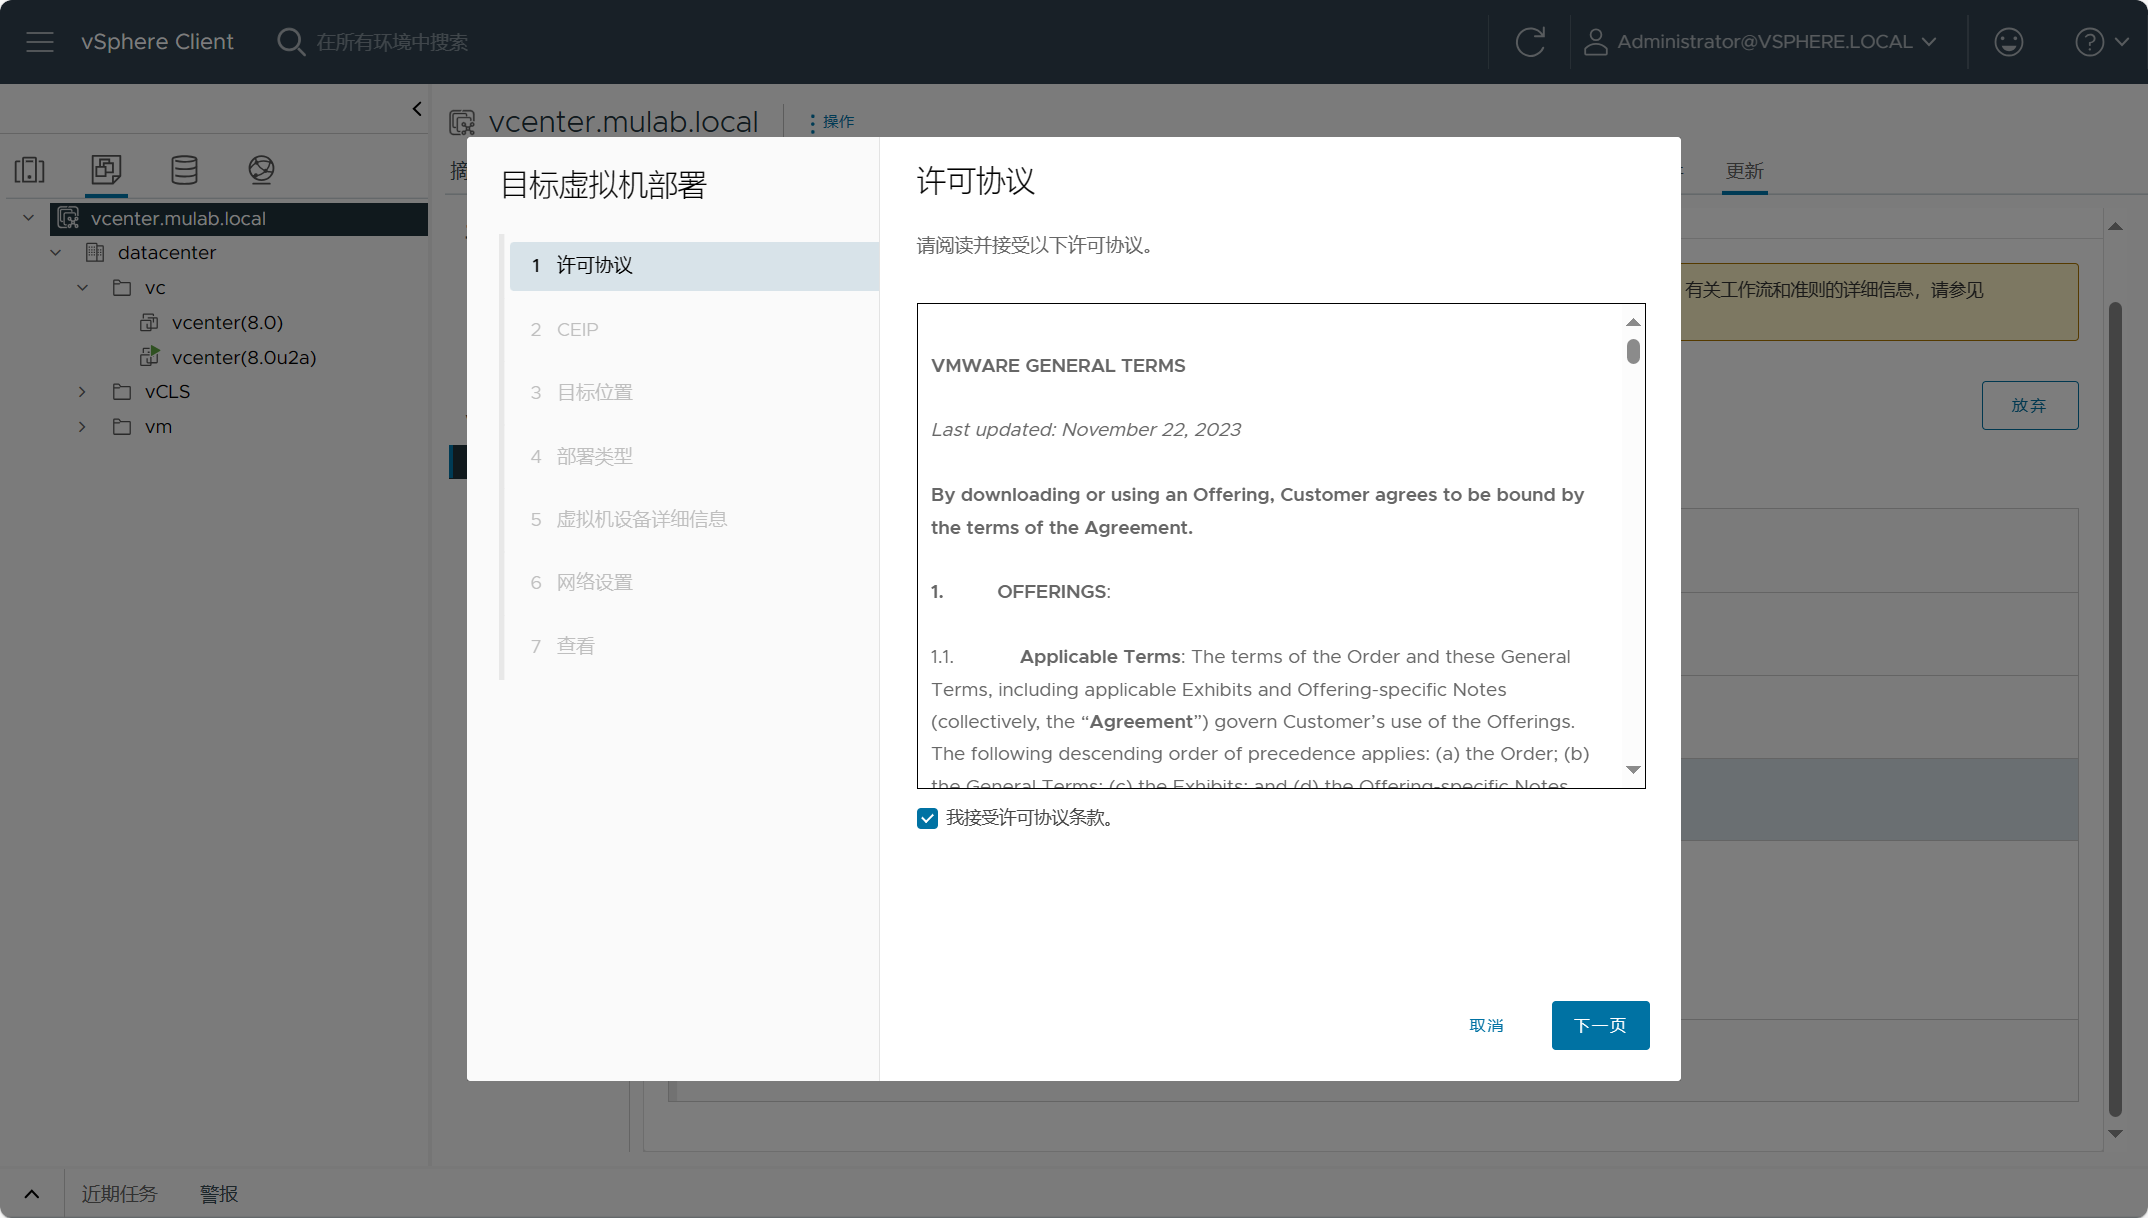
Task: Open Hosts and Clusters inventory view
Action: [x=30, y=169]
